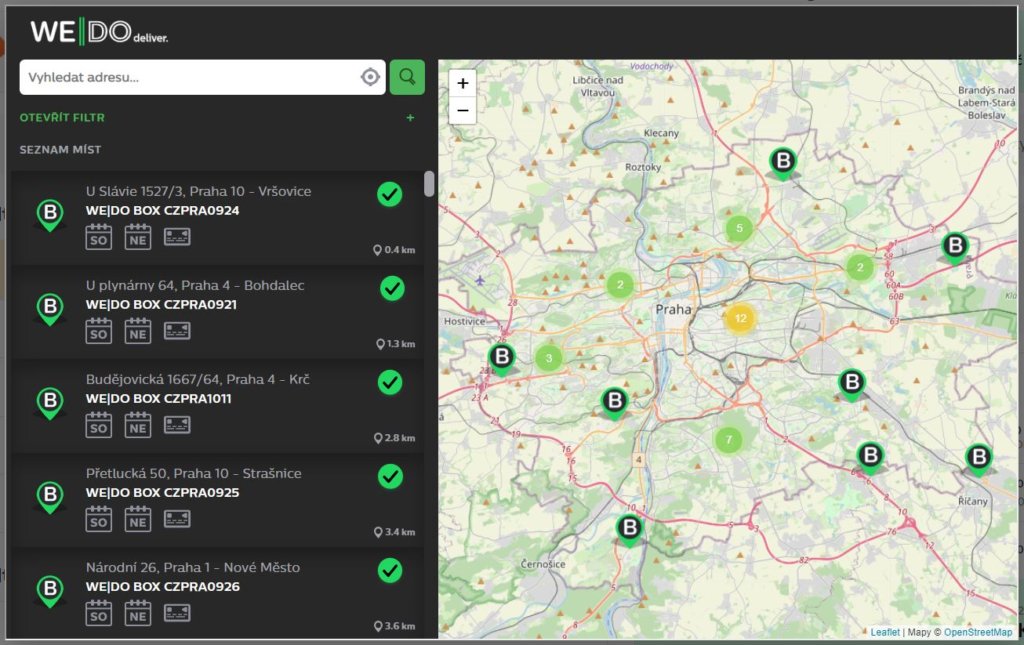Screen dimensions: 1024x645
Task: Click the 3.4 km distance label
Action: pos(394,532)
